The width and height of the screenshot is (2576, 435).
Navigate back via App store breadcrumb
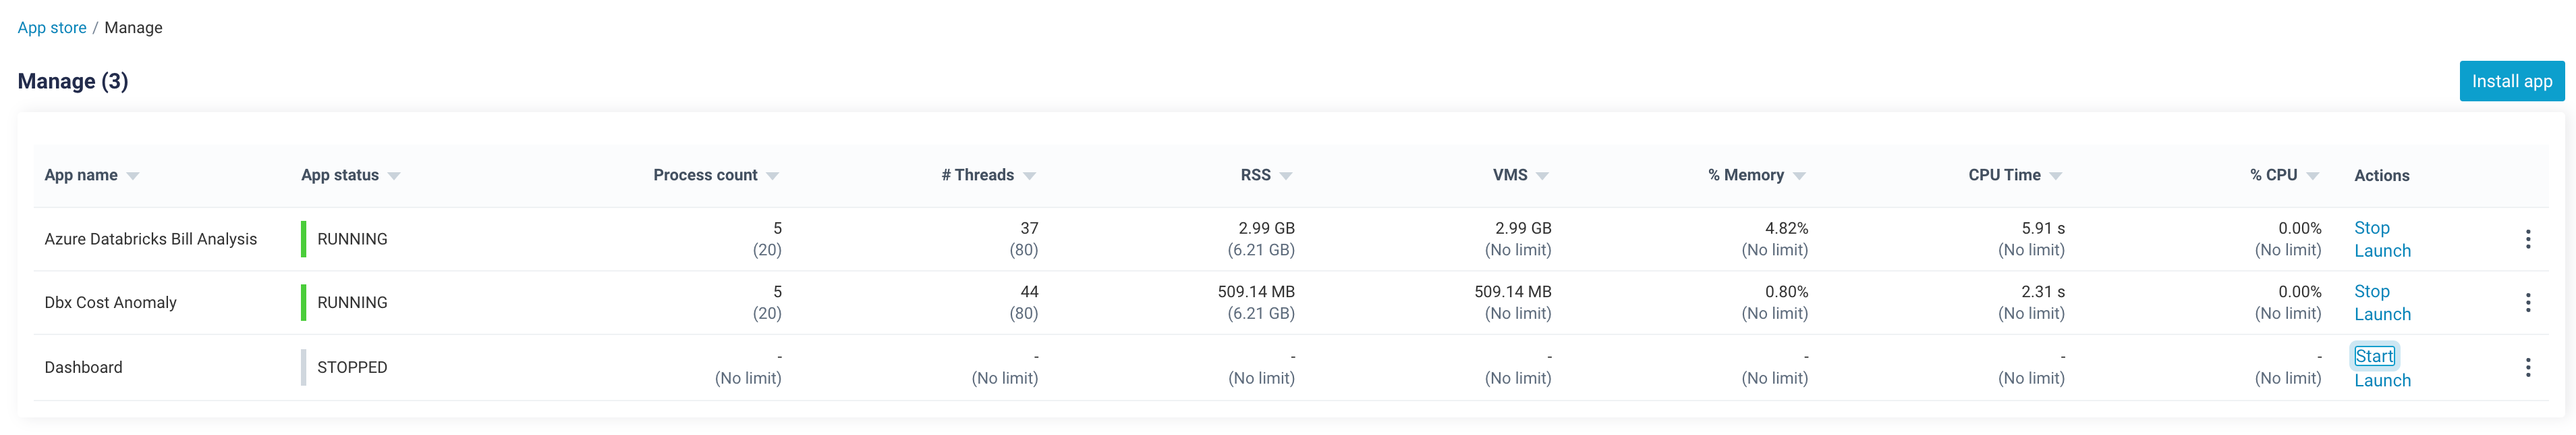click(x=51, y=27)
